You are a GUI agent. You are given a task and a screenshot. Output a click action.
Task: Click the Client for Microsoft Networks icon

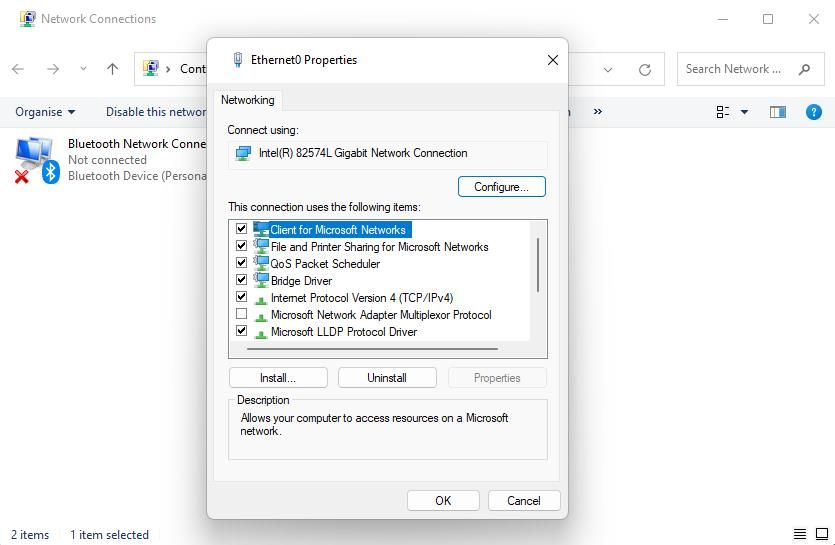click(x=261, y=229)
